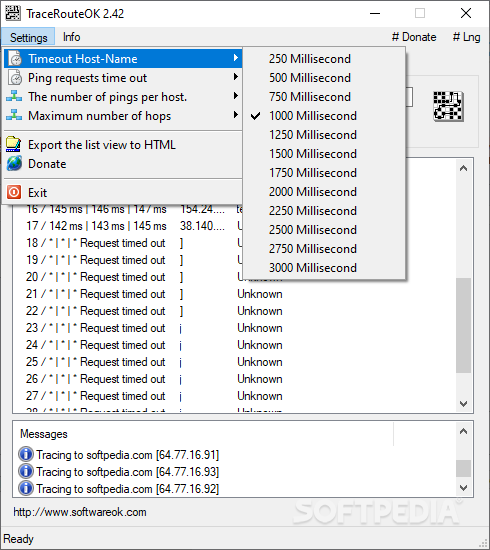Choose 250 Millisecond timeout
This screenshot has width=490, height=550.
pyautogui.click(x=324, y=59)
